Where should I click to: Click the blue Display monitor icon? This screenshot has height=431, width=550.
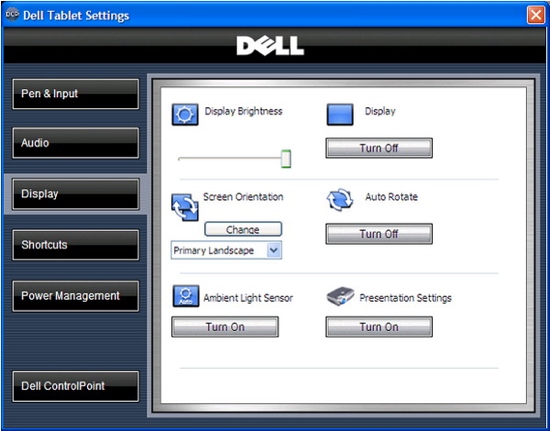(x=340, y=114)
